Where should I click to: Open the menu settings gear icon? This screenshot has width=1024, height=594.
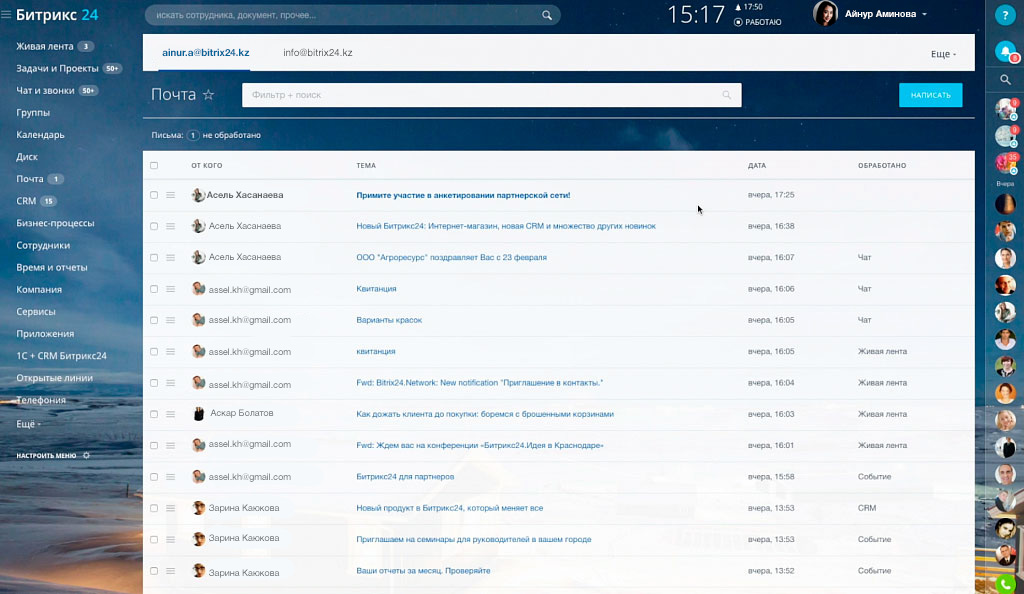click(86, 455)
